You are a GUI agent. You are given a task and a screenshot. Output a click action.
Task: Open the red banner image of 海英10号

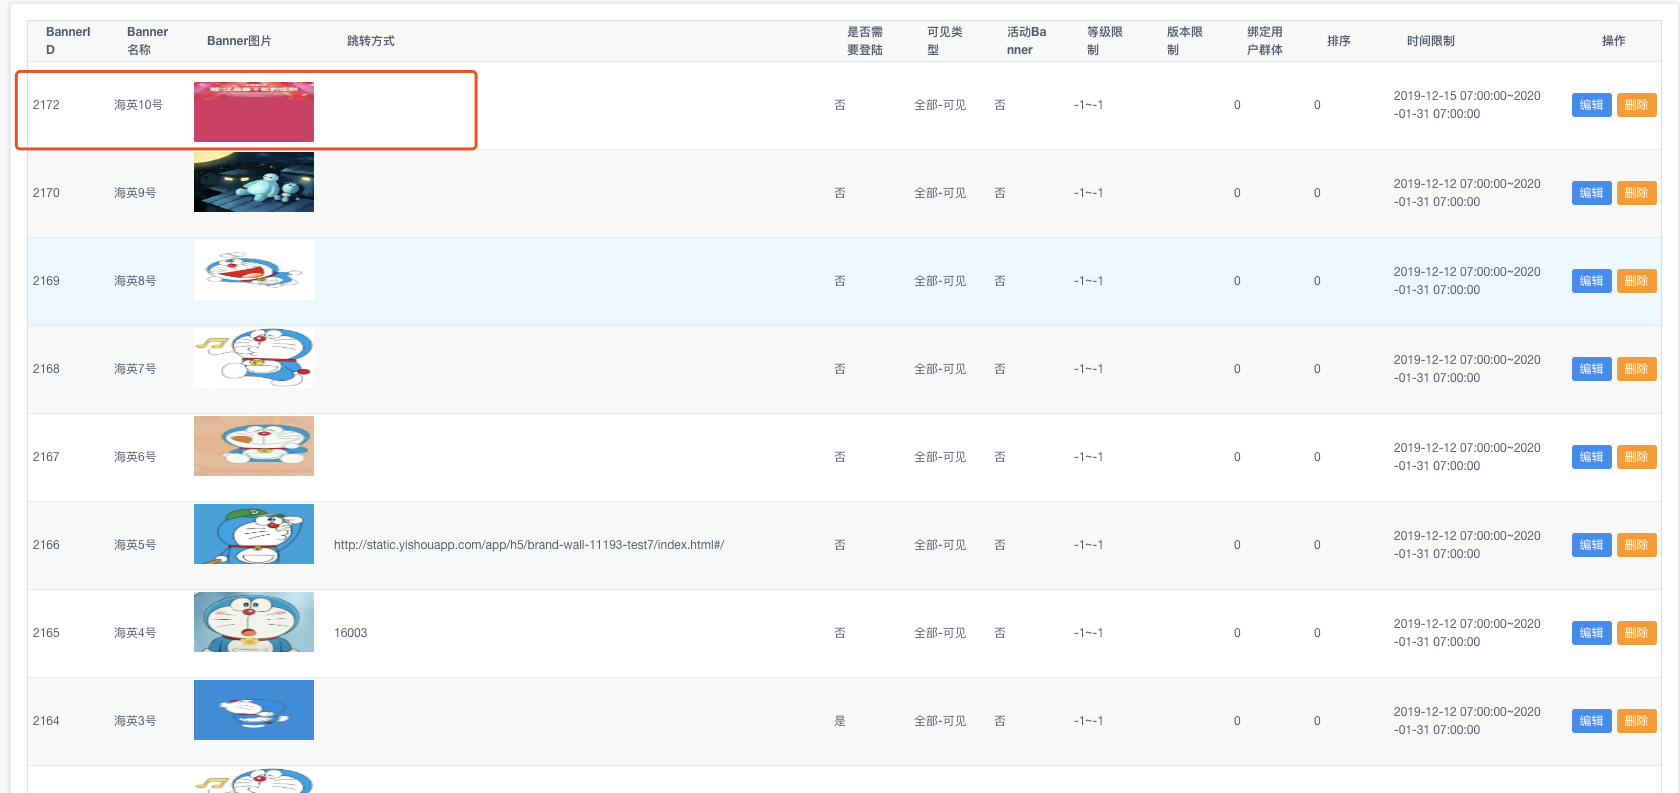[254, 112]
